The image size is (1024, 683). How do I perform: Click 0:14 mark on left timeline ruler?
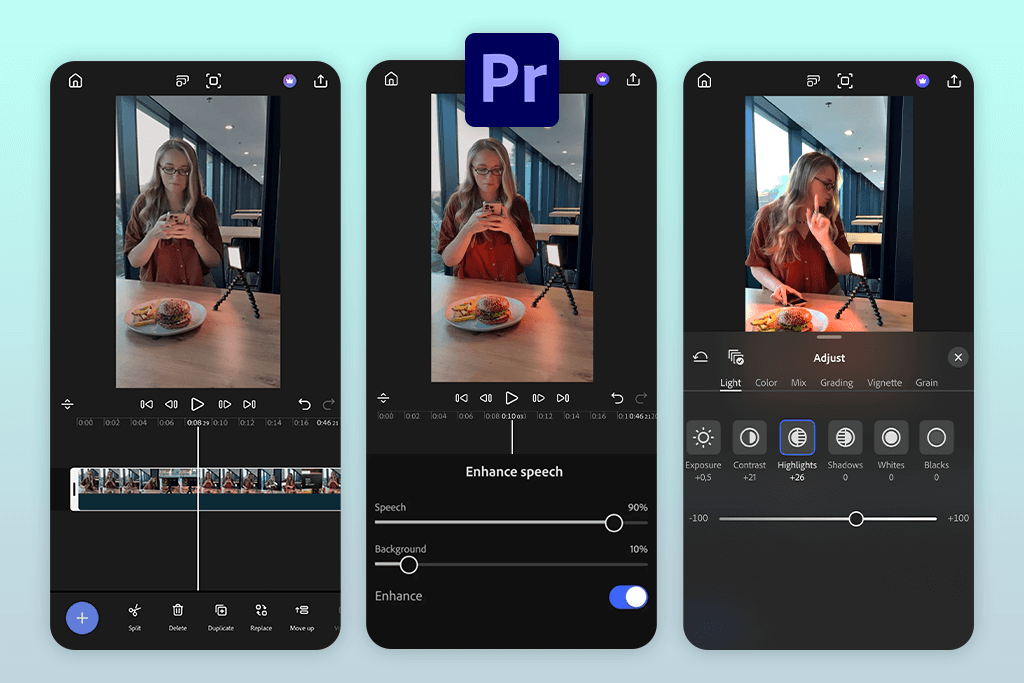point(274,422)
